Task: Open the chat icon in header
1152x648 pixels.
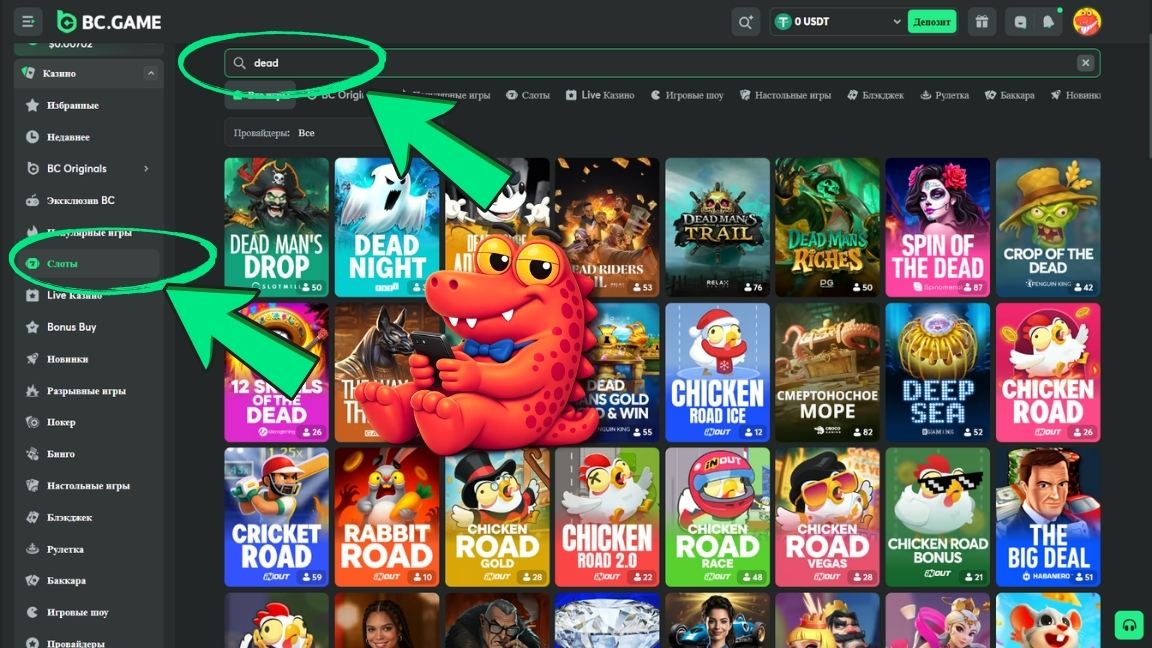Action: tap(1020, 22)
